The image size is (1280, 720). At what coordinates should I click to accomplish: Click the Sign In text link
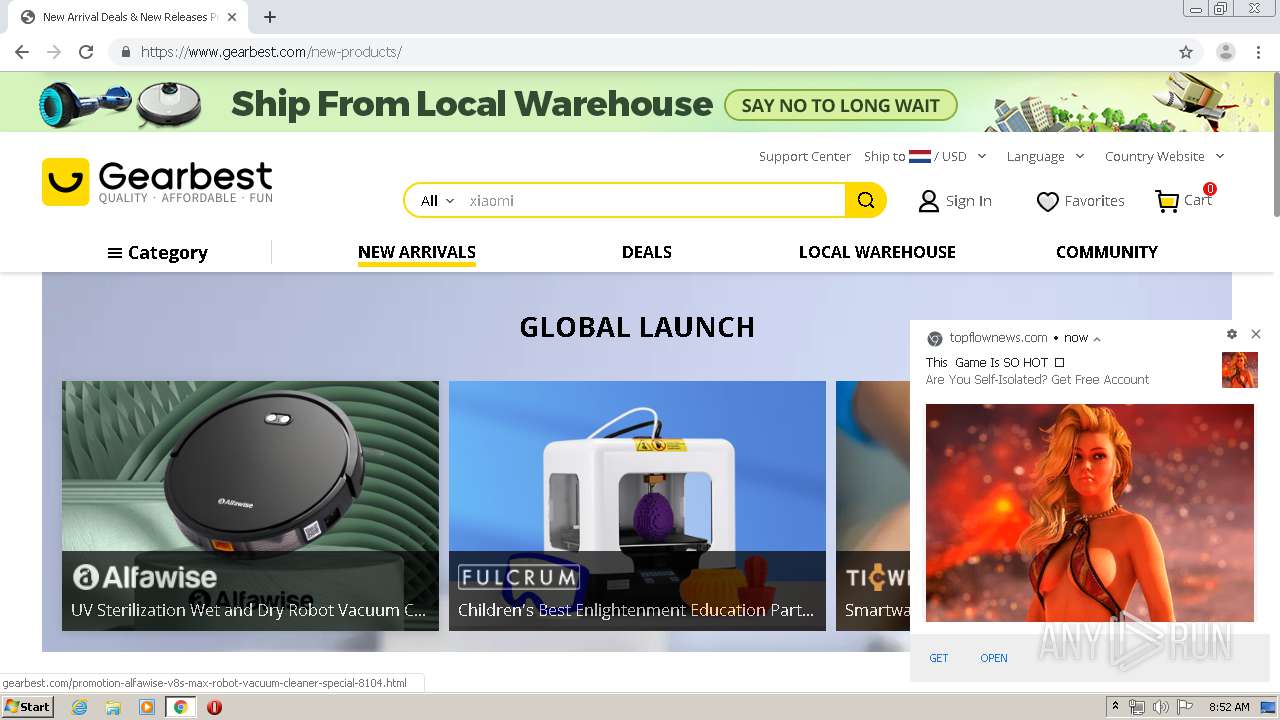tap(969, 201)
